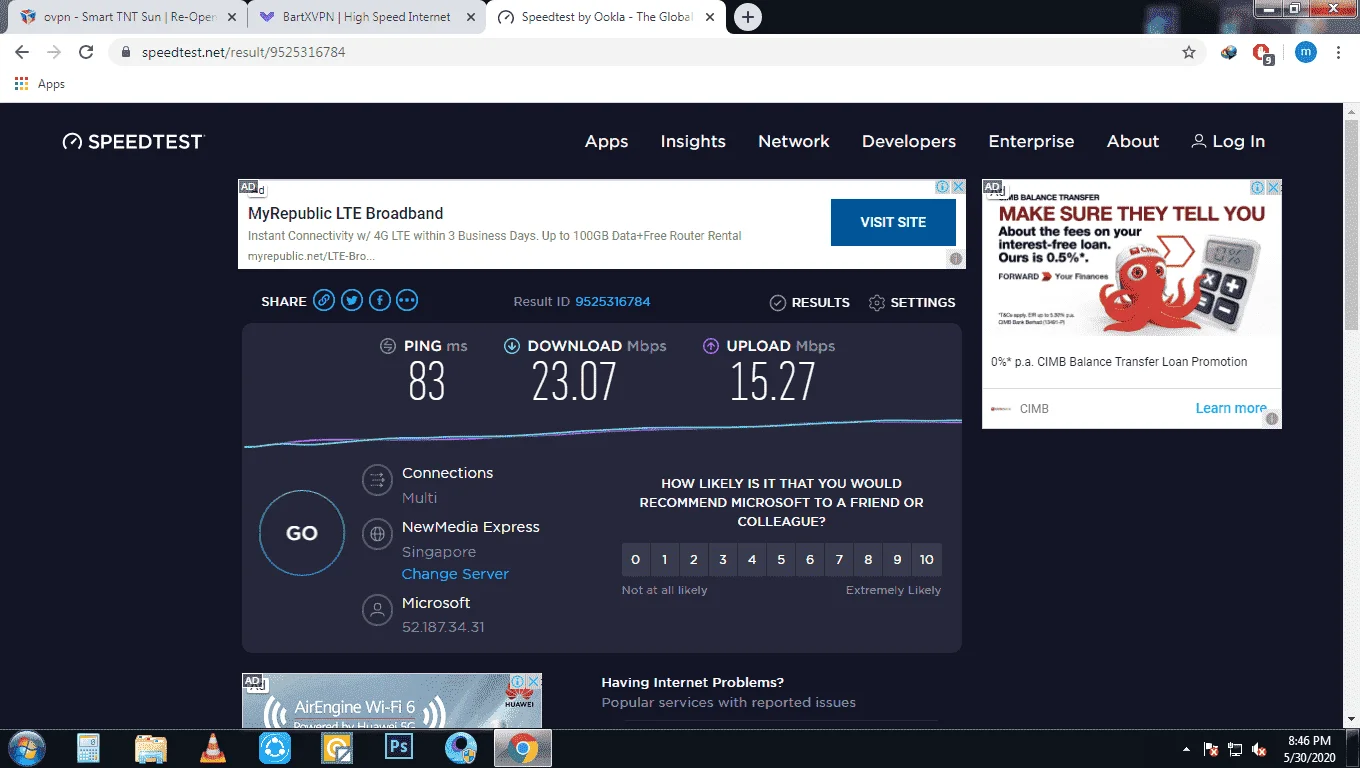Open the Apps menu in Speedtest navigation
The width and height of the screenshot is (1360, 768).
[606, 142]
